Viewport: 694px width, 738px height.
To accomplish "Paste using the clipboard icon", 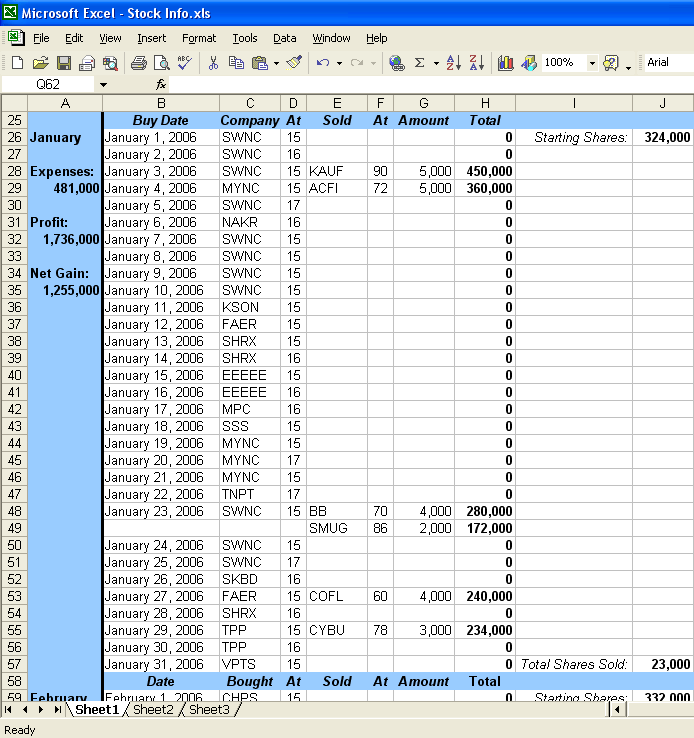I will tap(260, 63).
